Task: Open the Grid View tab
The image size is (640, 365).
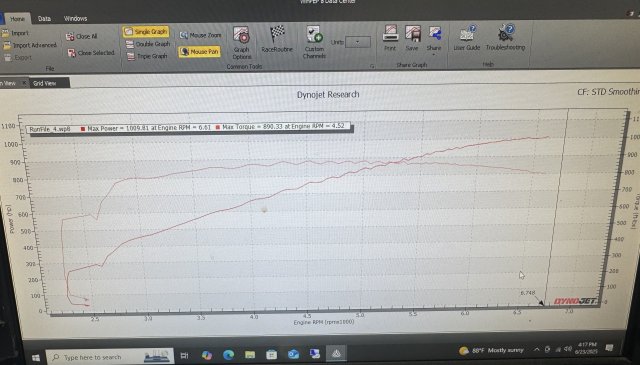Action: [x=44, y=83]
